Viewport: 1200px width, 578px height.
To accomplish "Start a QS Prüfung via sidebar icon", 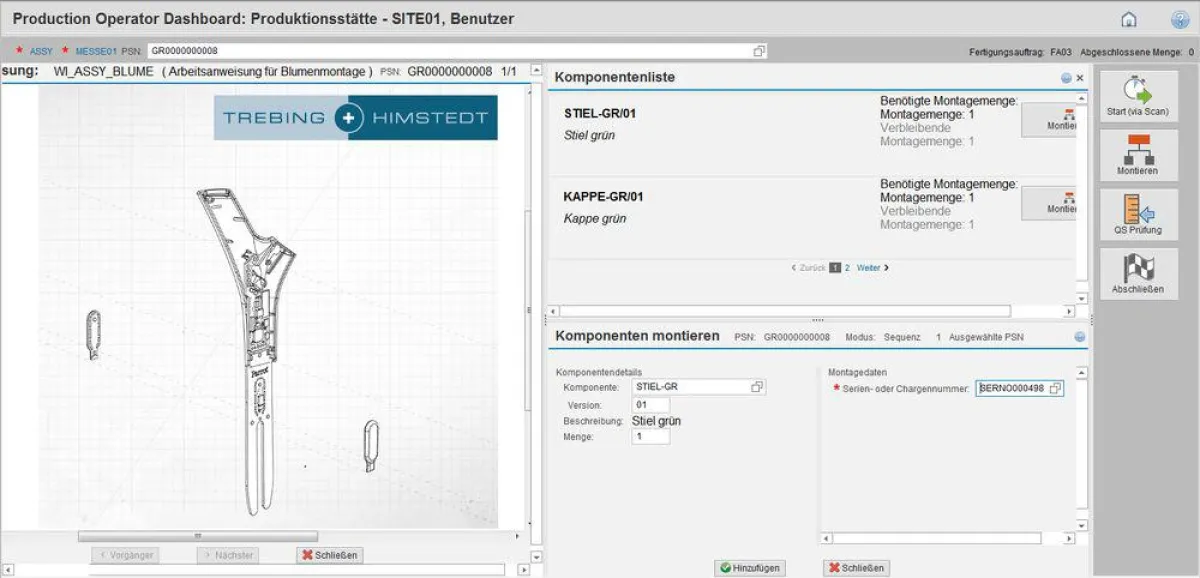I will (x=1139, y=214).
